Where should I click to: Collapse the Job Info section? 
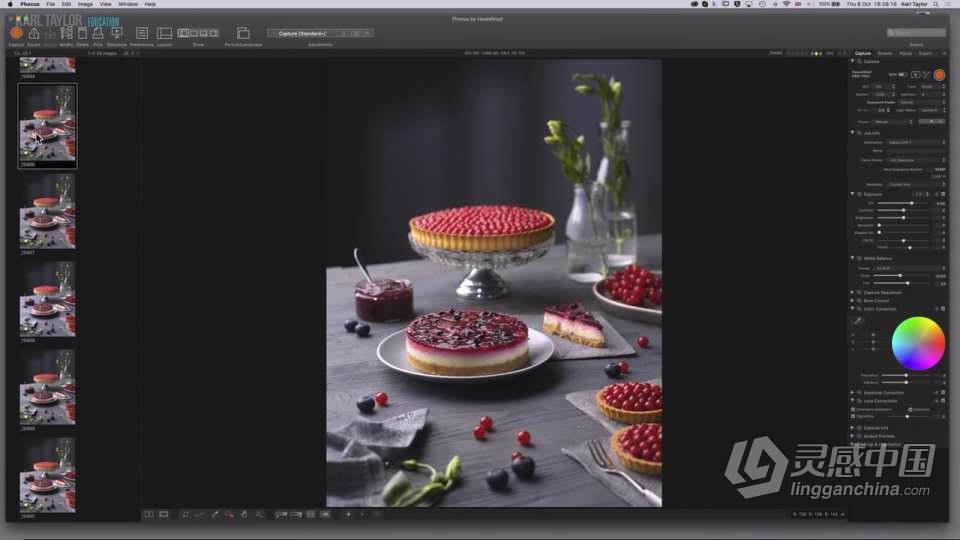[852, 132]
